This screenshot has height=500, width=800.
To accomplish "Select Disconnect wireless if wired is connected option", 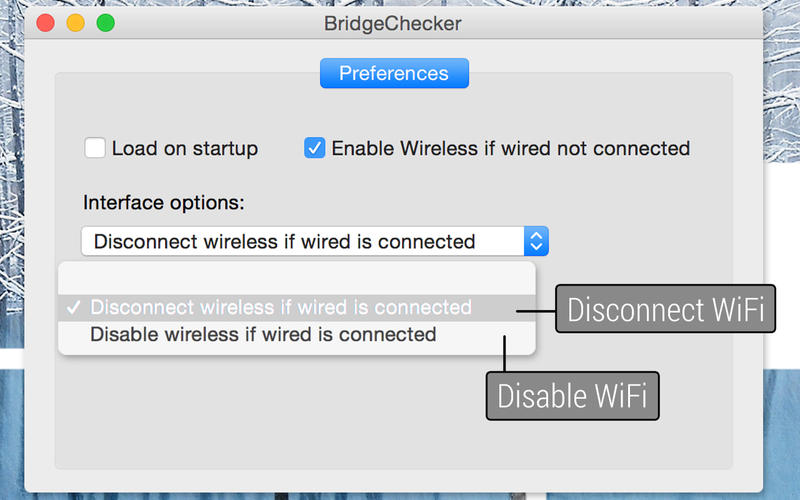I will tap(281, 307).
